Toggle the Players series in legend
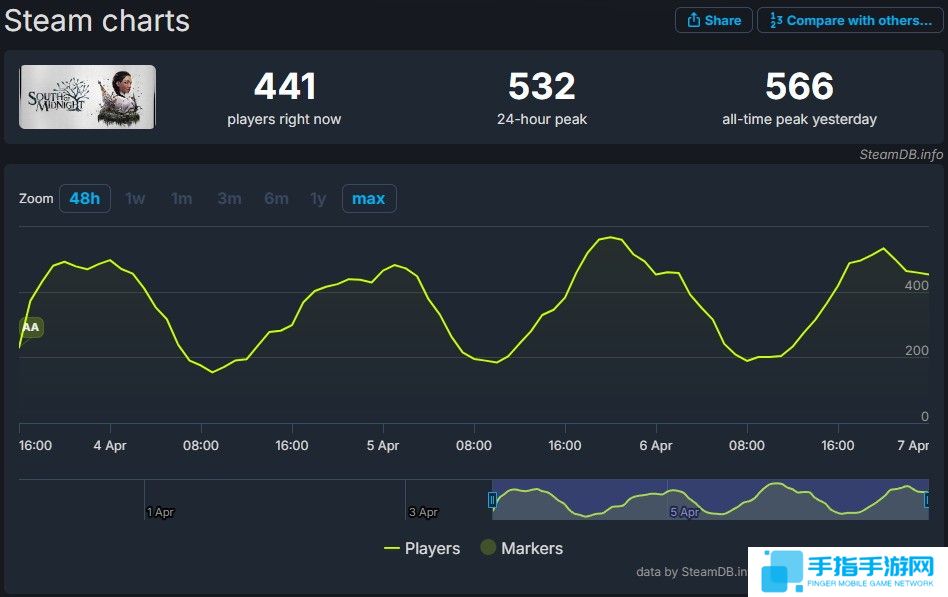 (x=422, y=548)
